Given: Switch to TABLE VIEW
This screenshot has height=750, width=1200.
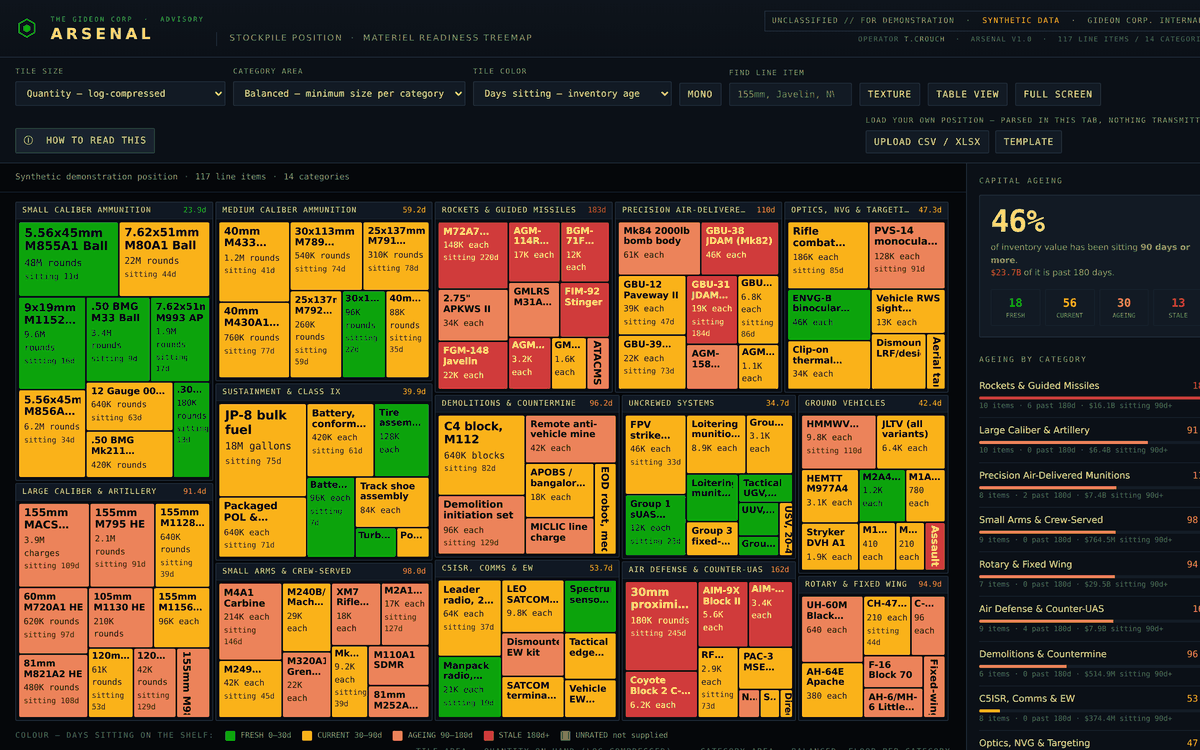Looking at the screenshot, I should [x=967, y=94].
